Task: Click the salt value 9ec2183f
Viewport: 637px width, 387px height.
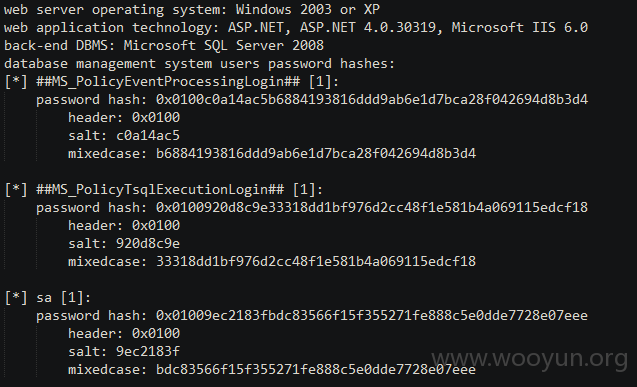Action: [x=148, y=351]
